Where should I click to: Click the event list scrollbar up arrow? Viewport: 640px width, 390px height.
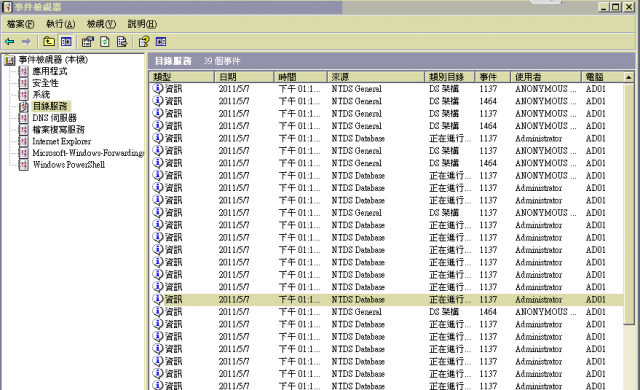click(x=629, y=77)
